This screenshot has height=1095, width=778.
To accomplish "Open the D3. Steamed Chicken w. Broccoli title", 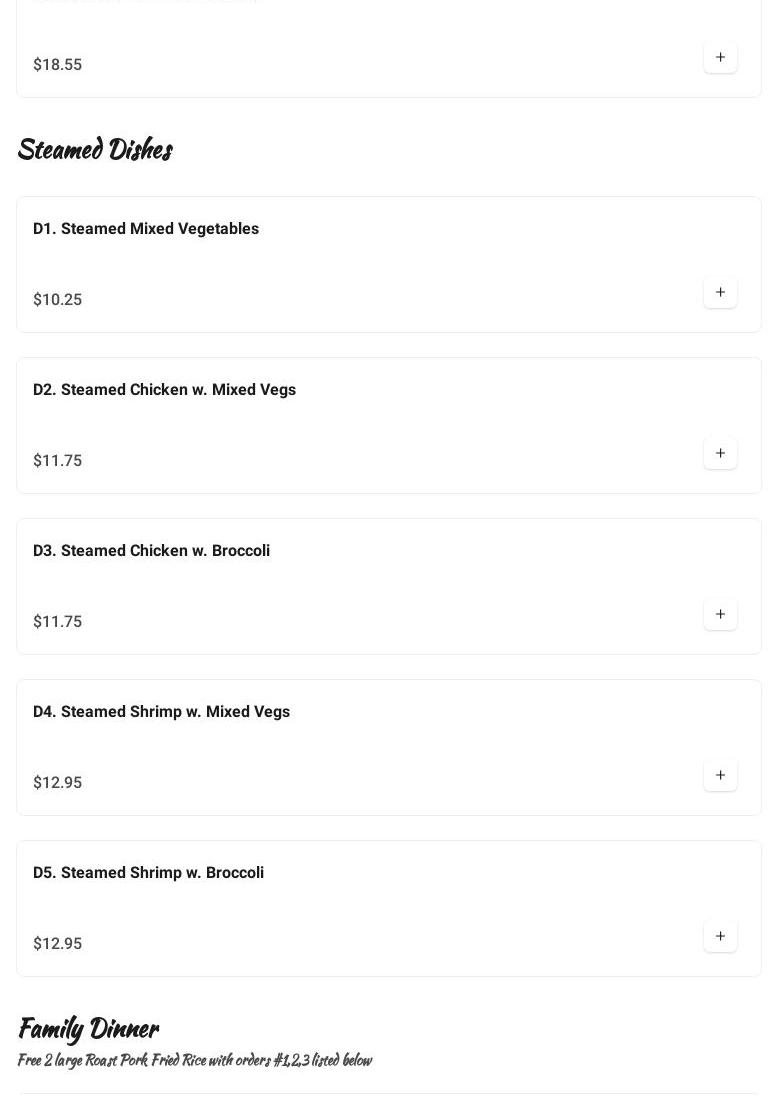I will tap(151, 551).
